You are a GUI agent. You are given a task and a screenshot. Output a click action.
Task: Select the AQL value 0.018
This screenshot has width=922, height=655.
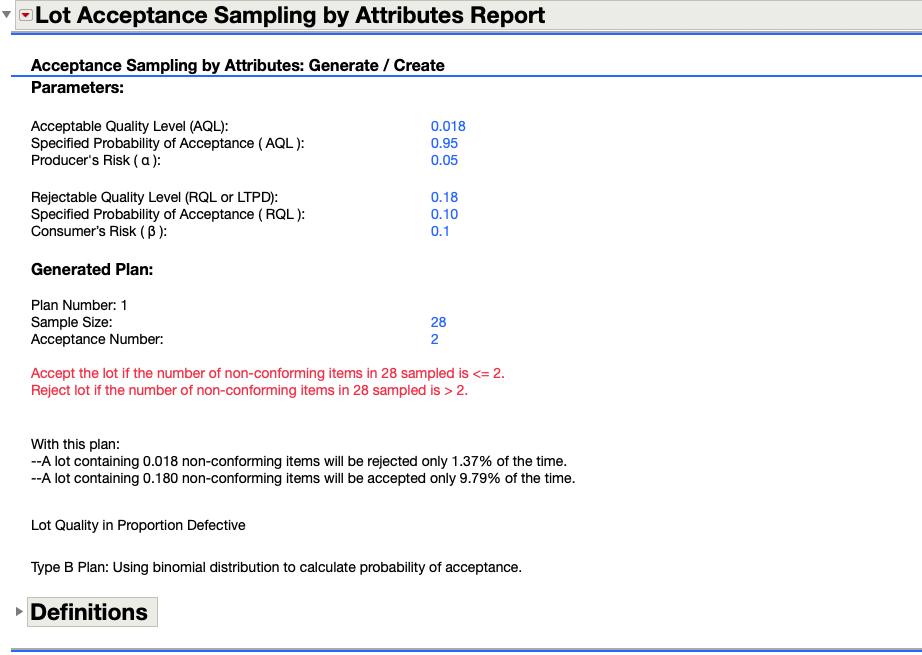click(448, 126)
